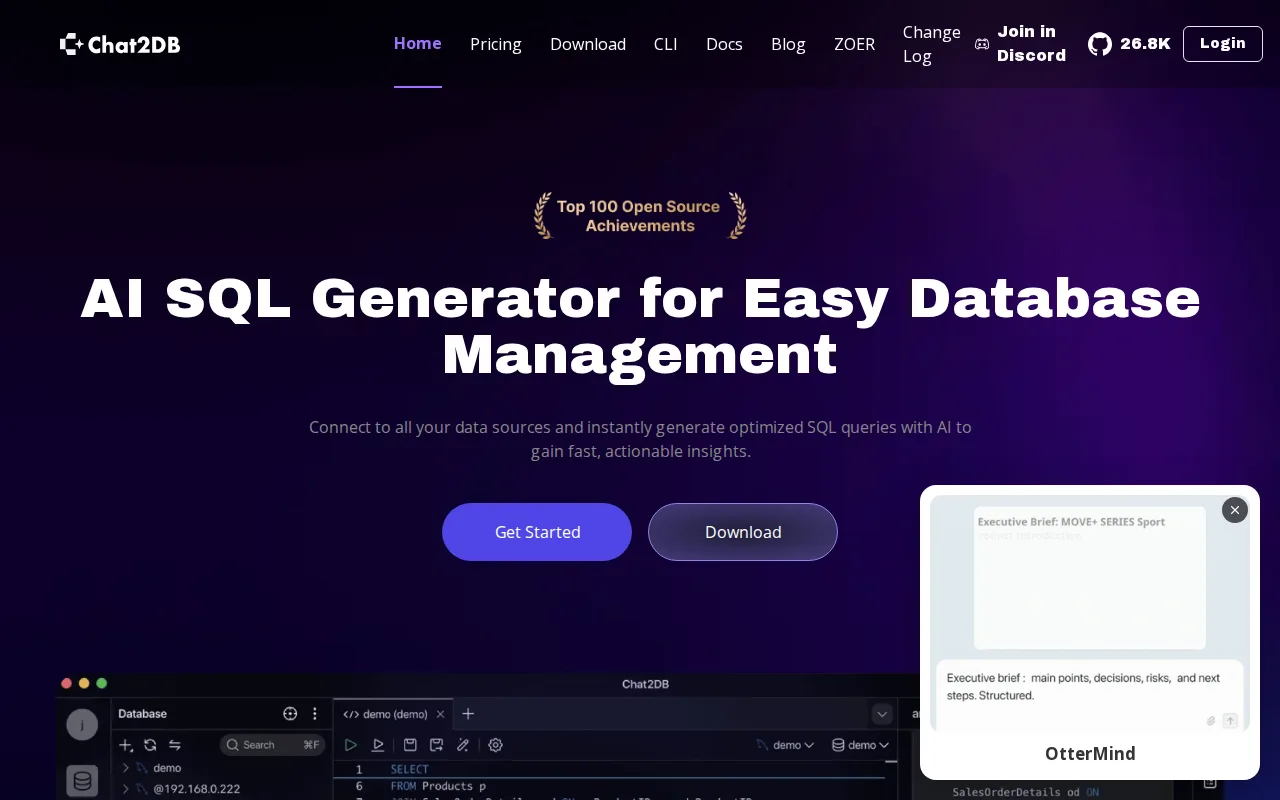Click the red close dot of the Chat2DB window
The height and width of the screenshot is (800, 1280).
pyautogui.click(x=67, y=683)
